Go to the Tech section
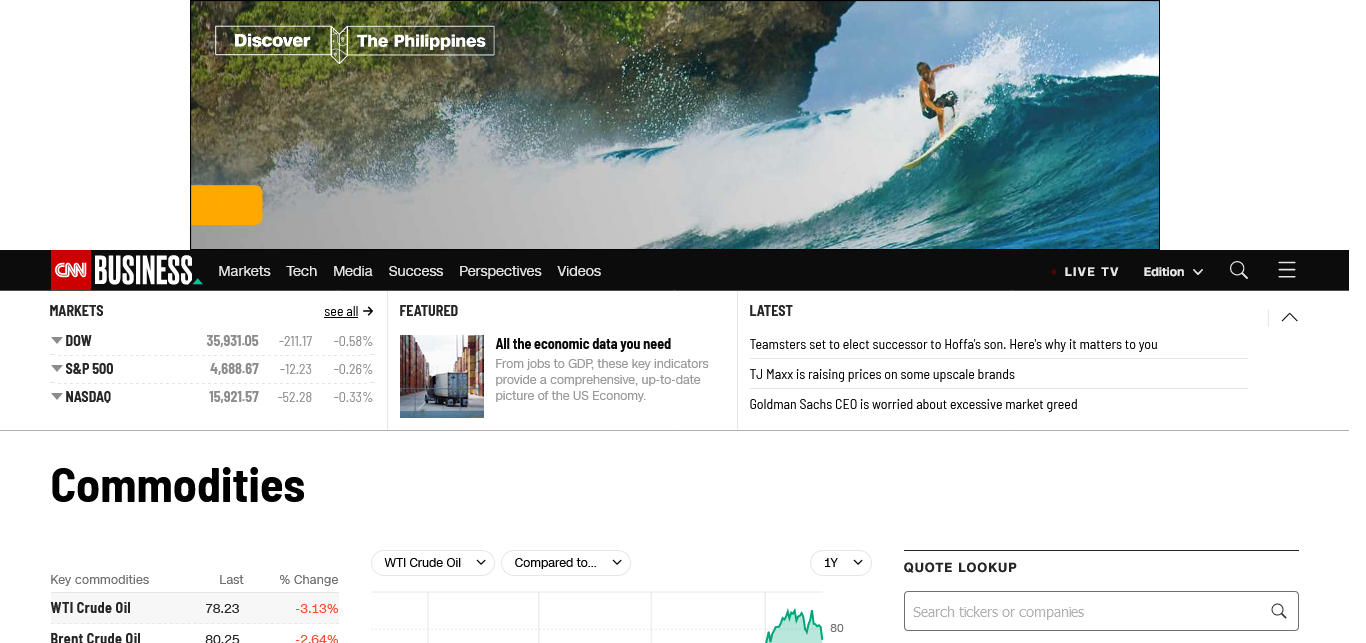This screenshot has height=643, width=1366. [x=301, y=271]
